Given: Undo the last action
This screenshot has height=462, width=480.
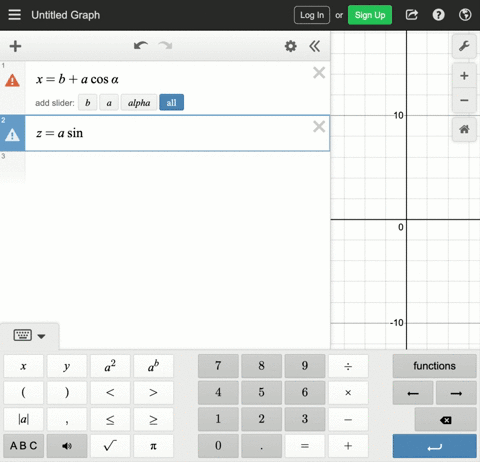Looking at the screenshot, I should pos(141,46).
